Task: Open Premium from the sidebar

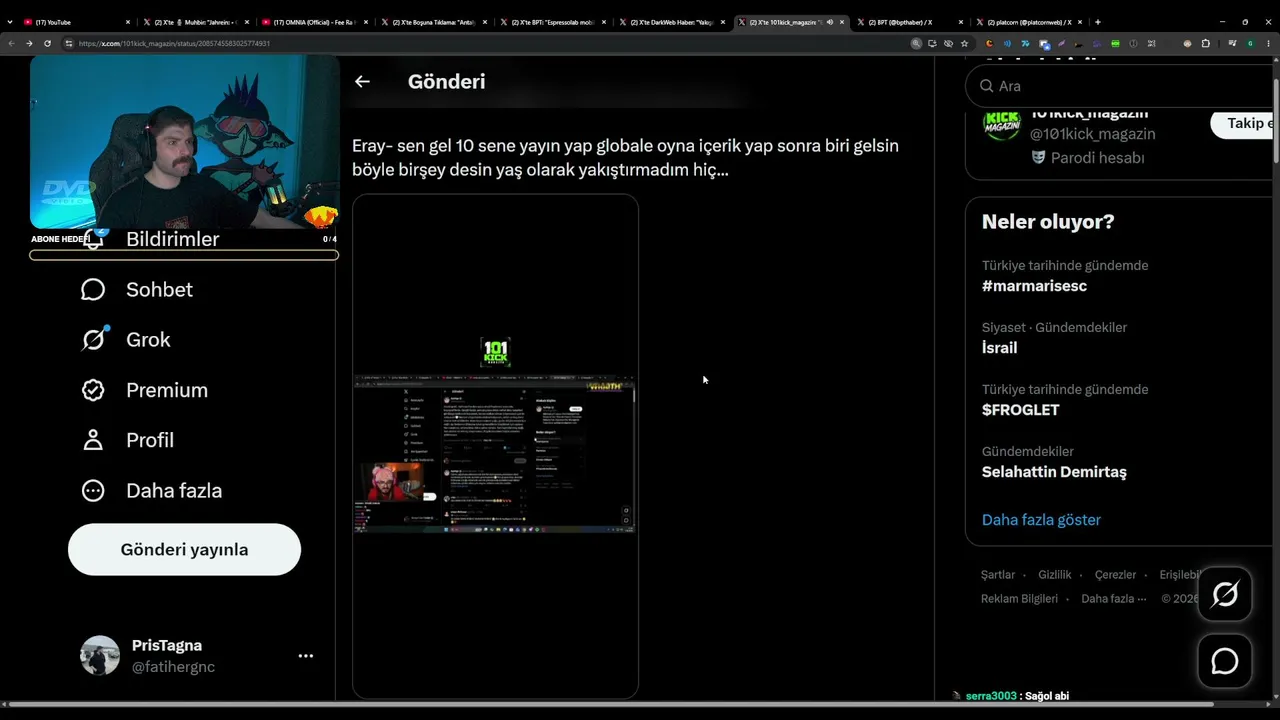Action: click(144, 390)
